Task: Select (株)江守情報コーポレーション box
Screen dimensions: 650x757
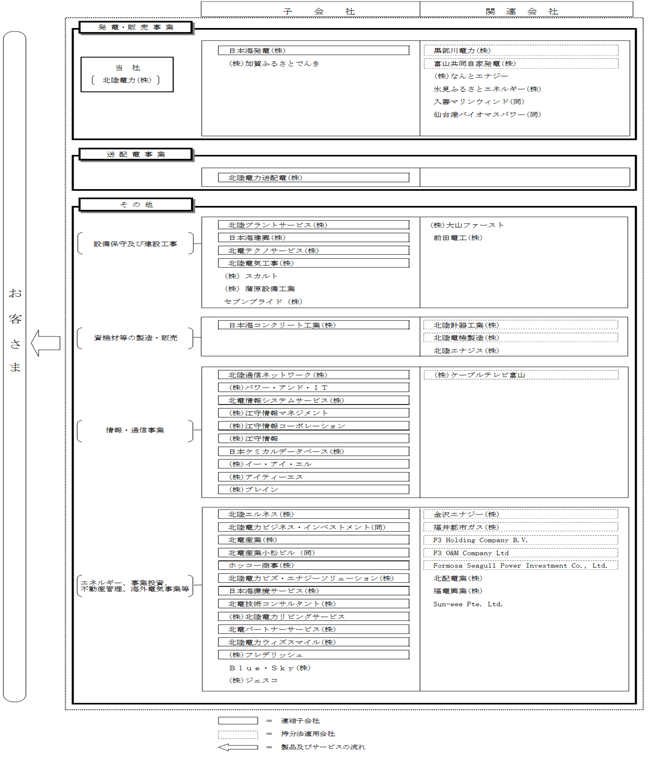Action: (x=313, y=426)
